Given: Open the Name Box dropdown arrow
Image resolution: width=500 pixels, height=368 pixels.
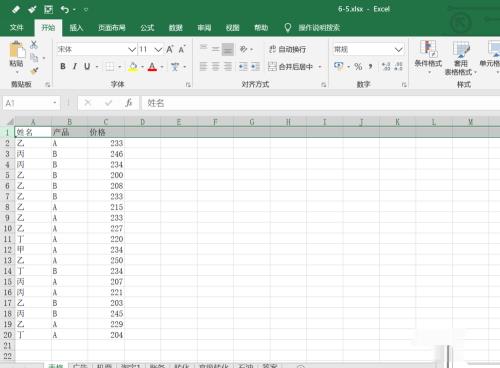Looking at the screenshot, I should (x=55, y=103).
